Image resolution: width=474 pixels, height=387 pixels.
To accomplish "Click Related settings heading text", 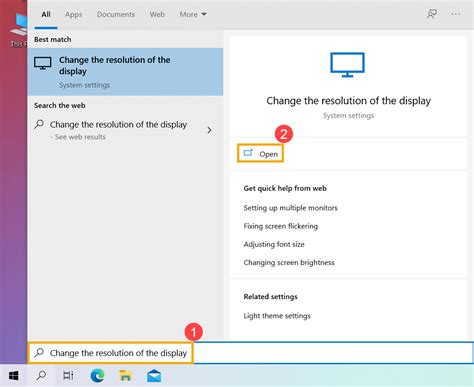I will coord(270,297).
